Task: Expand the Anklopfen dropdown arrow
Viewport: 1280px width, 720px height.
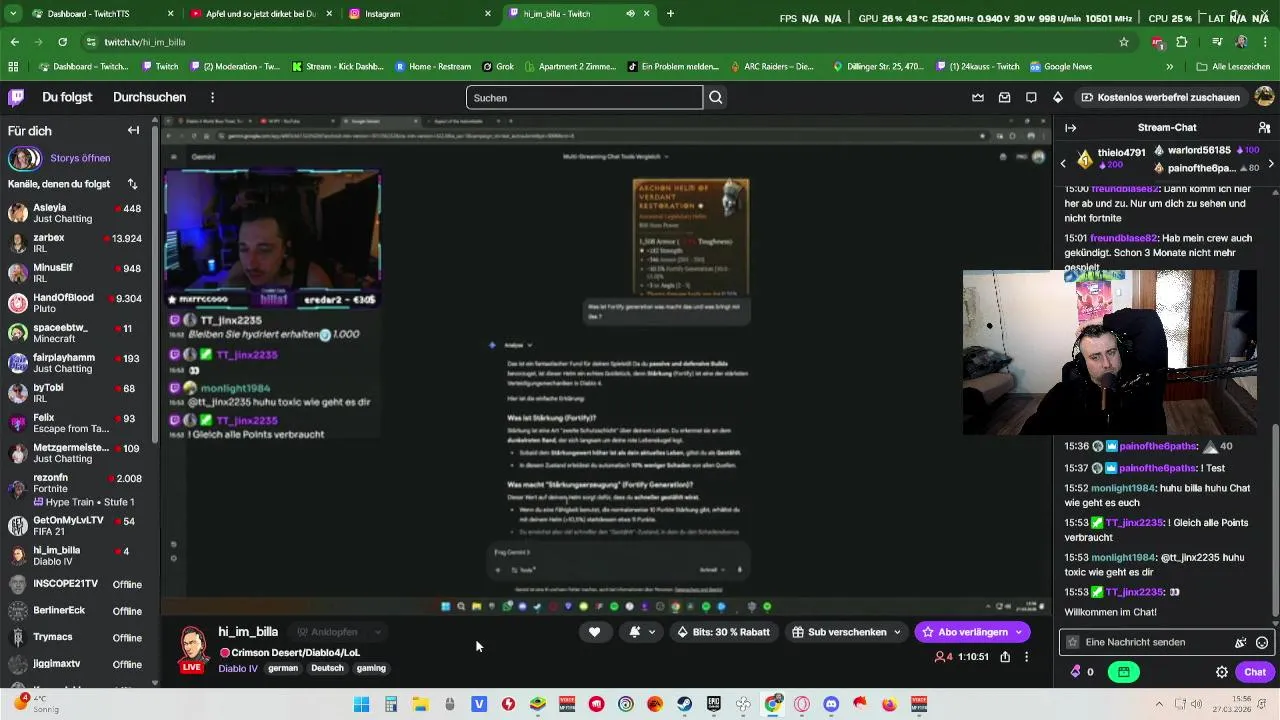Action: [x=377, y=632]
